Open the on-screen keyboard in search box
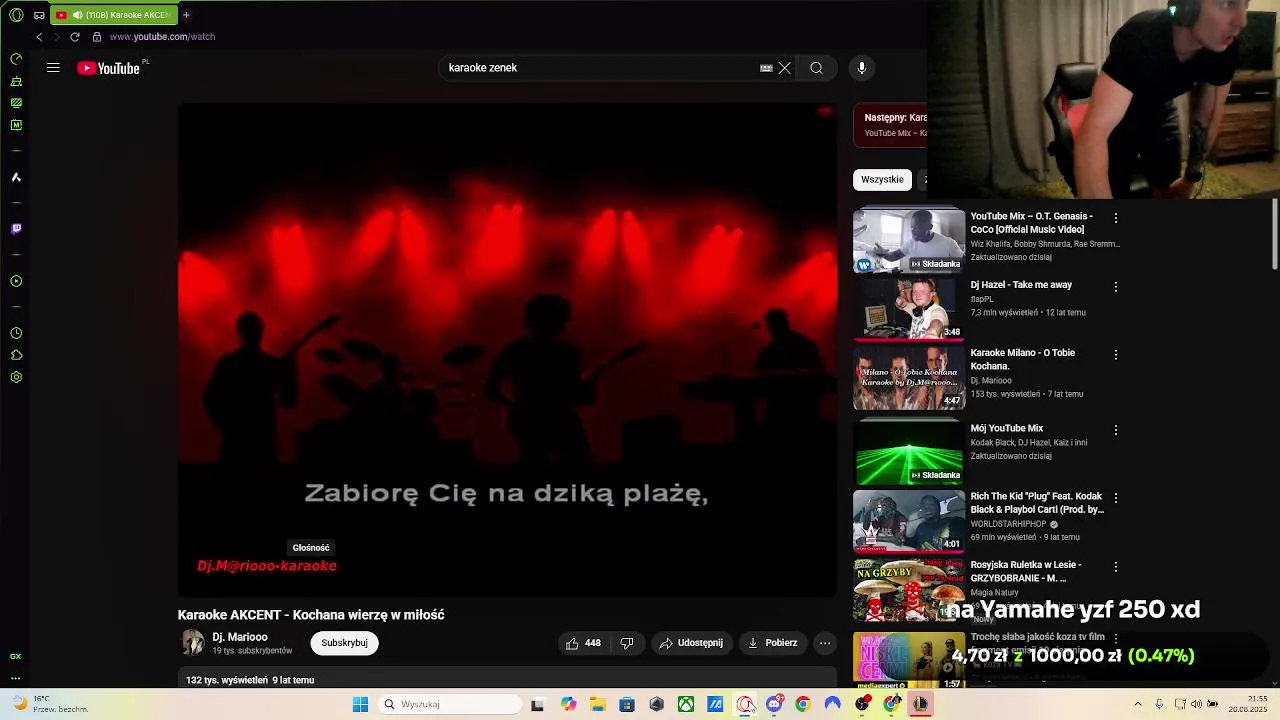The image size is (1280, 720). click(766, 68)
